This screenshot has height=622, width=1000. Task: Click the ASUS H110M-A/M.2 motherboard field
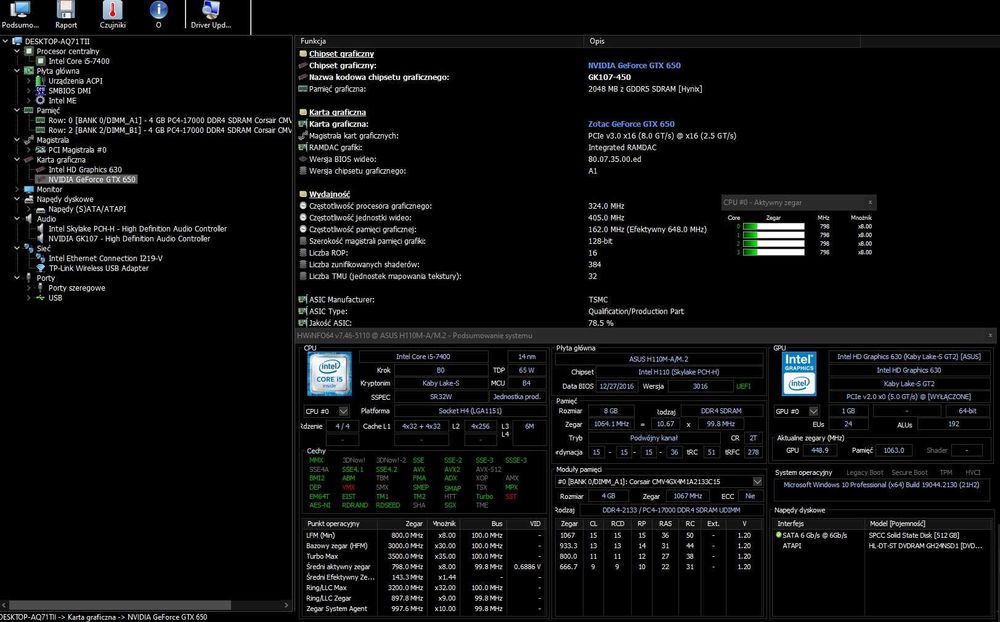[659, 359]
